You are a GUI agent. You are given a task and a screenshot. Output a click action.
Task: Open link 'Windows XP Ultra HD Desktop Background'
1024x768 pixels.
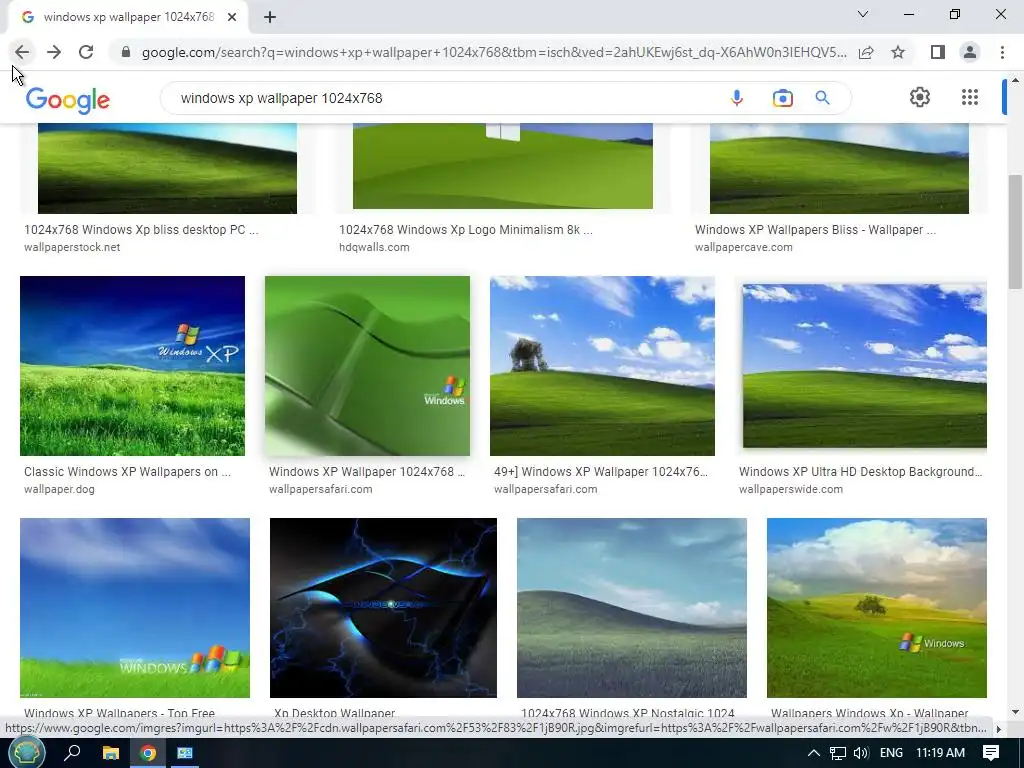[x=861, y=472]
